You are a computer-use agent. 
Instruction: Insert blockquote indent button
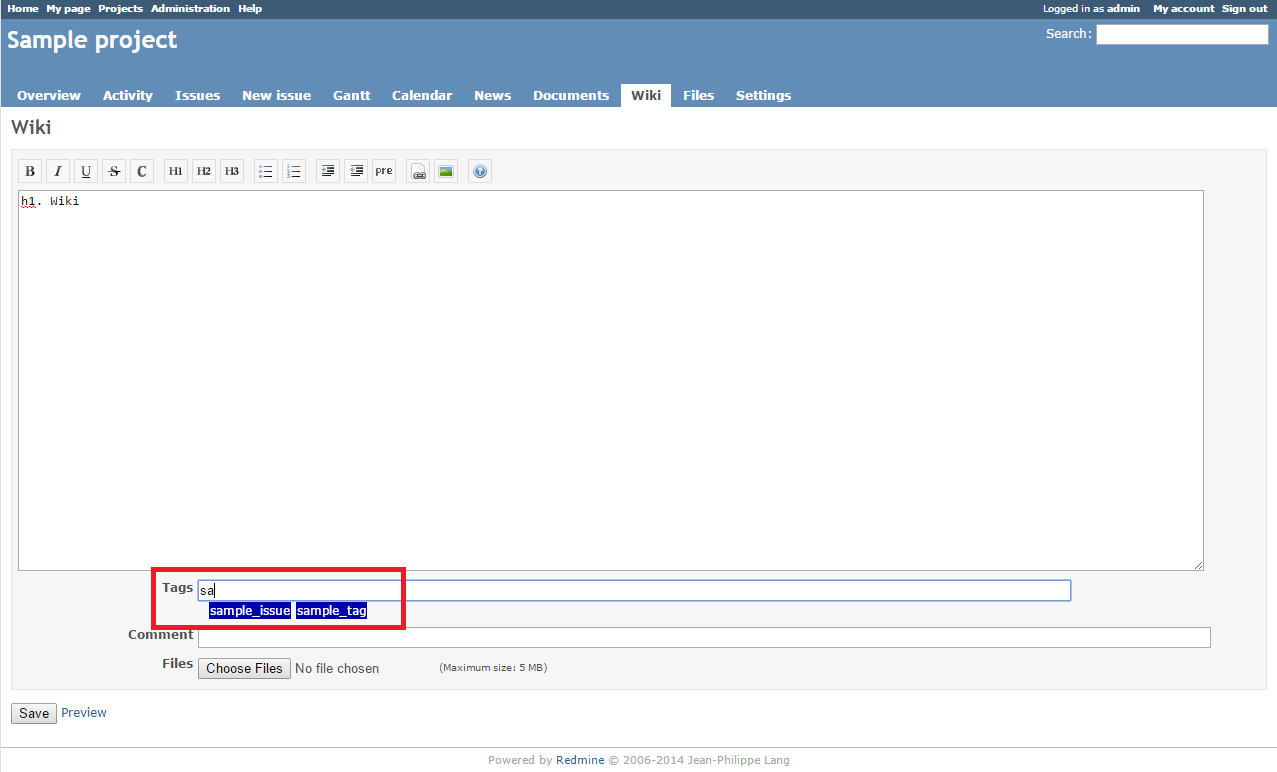click(328, 171)
